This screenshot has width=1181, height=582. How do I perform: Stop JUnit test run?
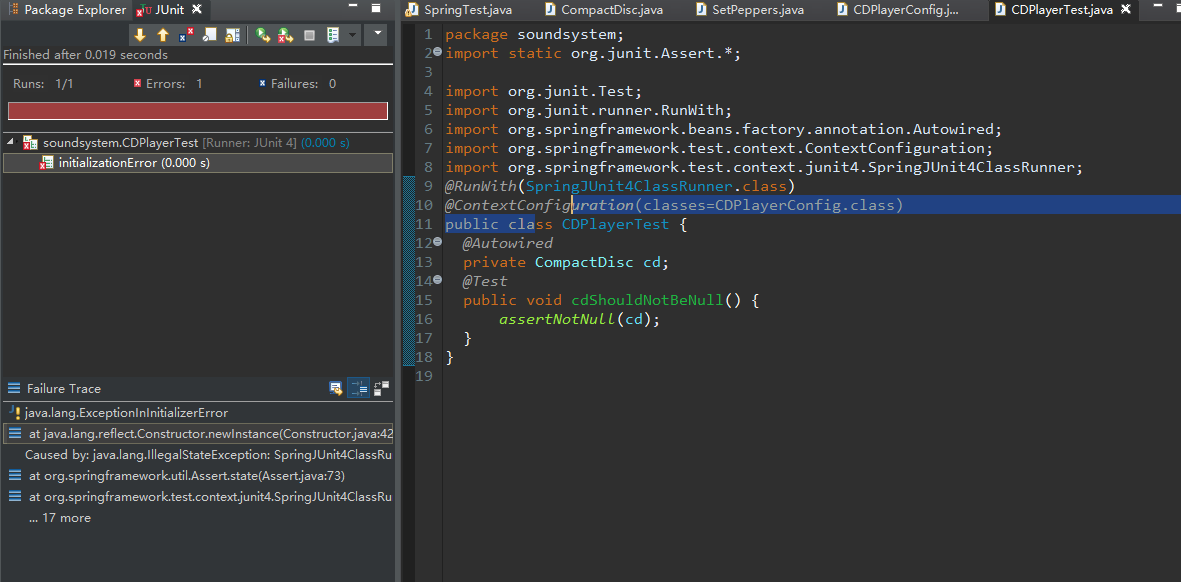[309, 35]
